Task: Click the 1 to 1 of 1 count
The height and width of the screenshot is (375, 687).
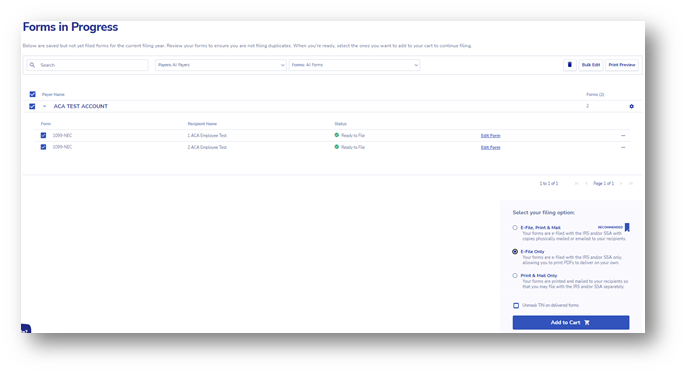Action: point(549,184)
